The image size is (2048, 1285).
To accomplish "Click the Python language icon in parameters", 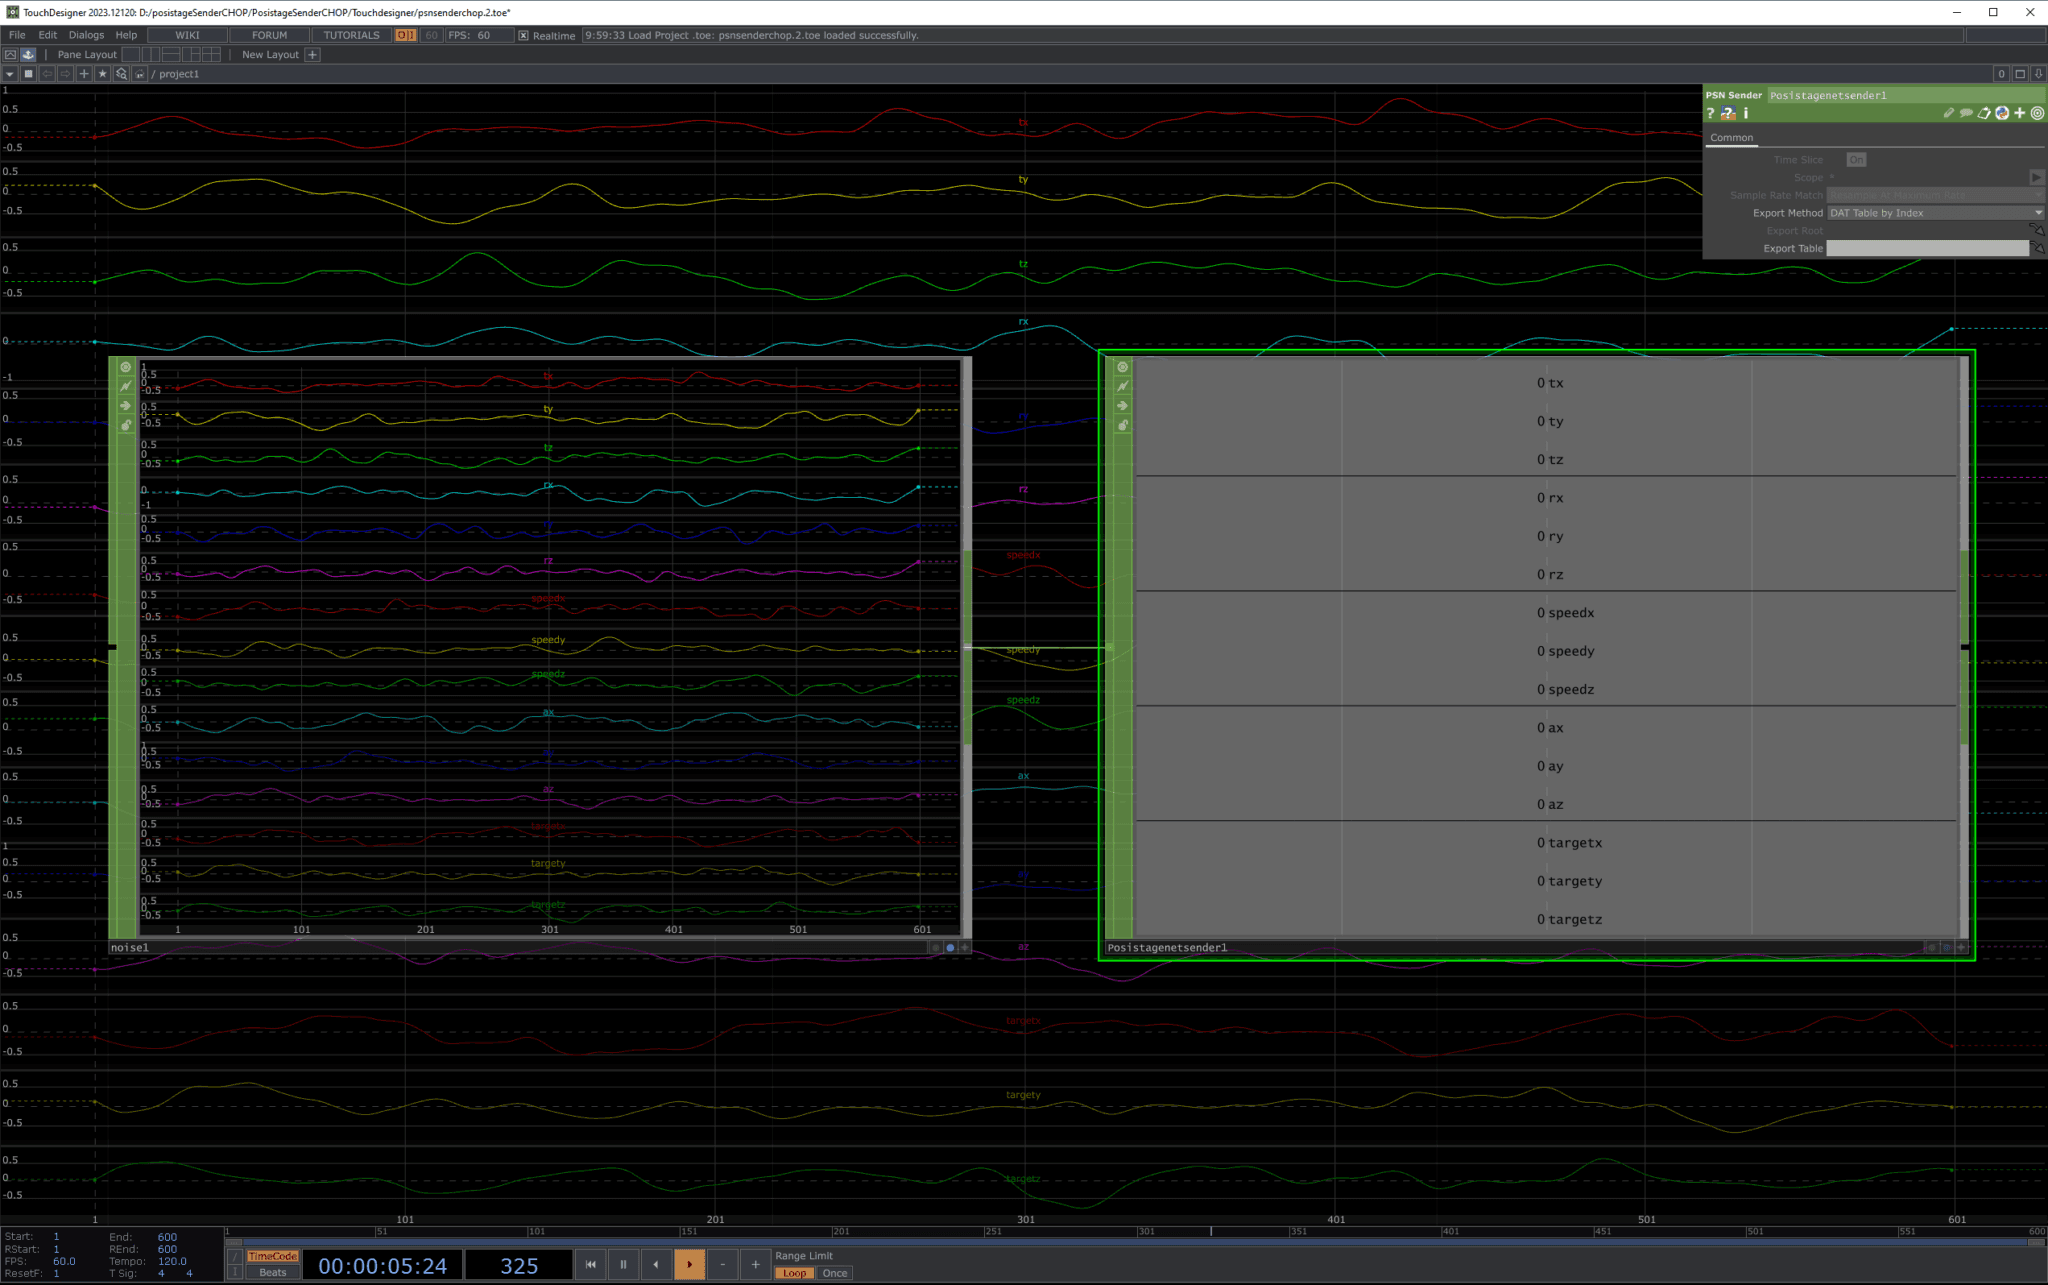I will tap(2002, 113).
